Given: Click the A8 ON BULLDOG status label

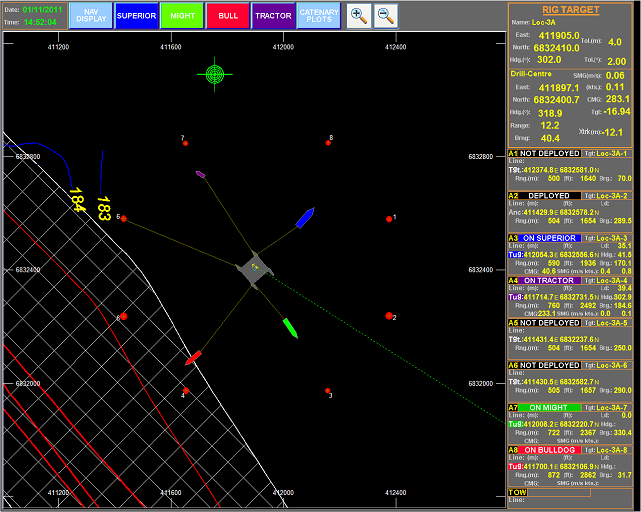Looking at the screenshot, I should tap(549, 450).
